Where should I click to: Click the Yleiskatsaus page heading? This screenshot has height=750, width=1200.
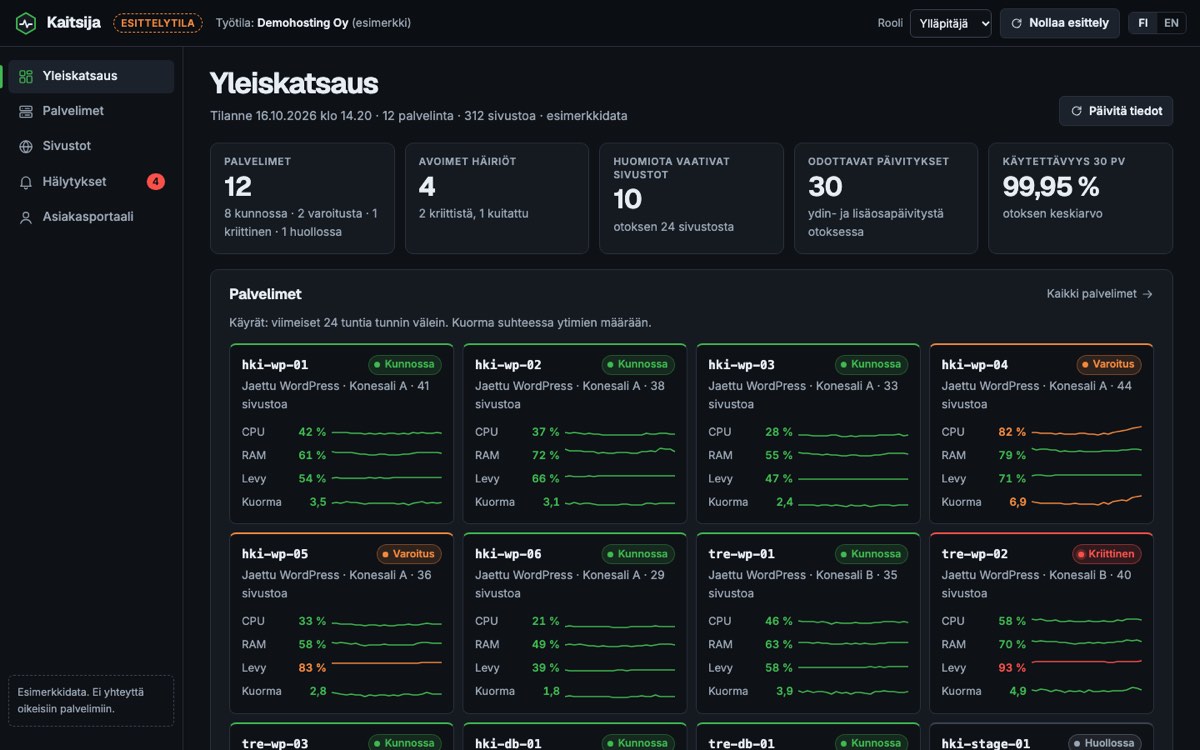coord(294,83)
